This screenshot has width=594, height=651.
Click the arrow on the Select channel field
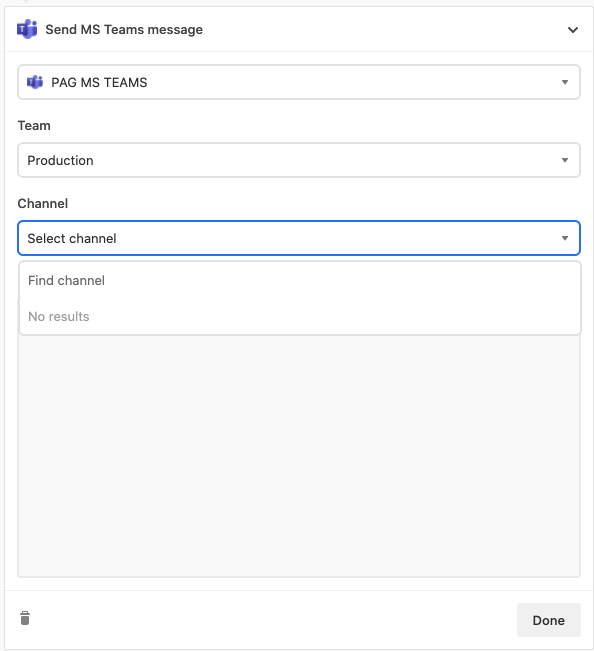pyautogui.click(x=565, y=238)
